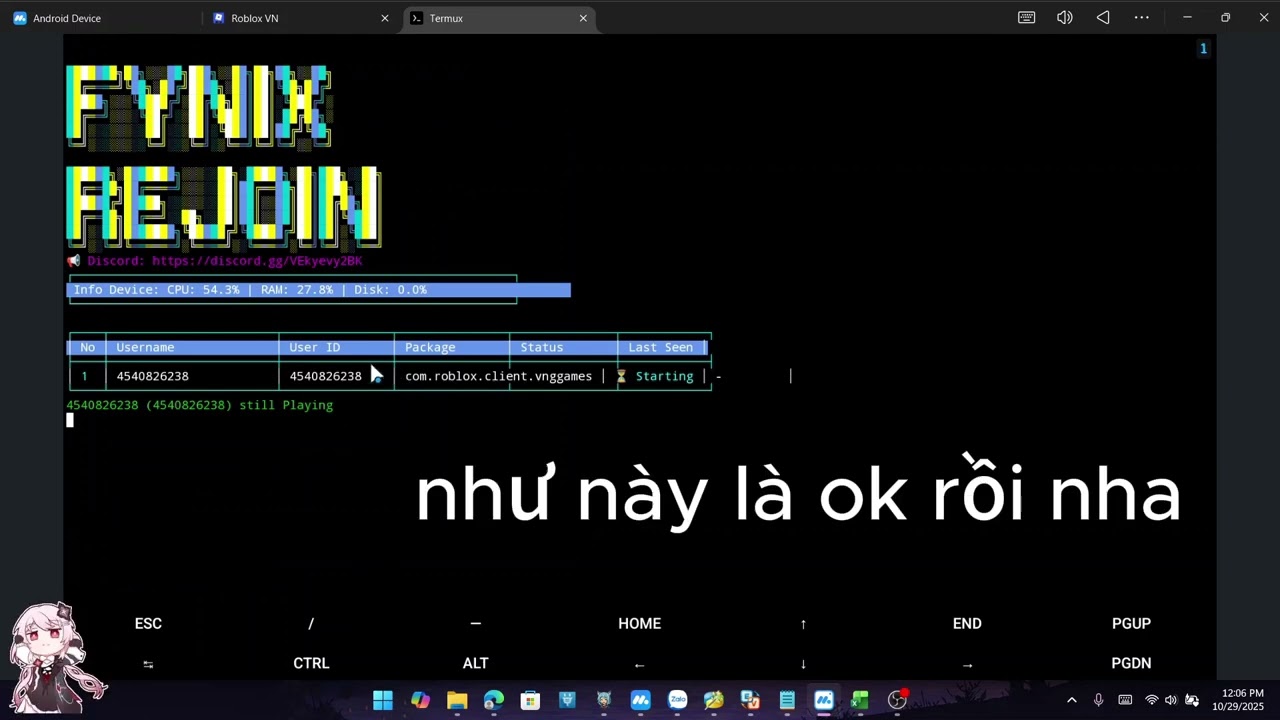Open the Excel icon in taskbar

pyautogui.click(x=860, y=700)
